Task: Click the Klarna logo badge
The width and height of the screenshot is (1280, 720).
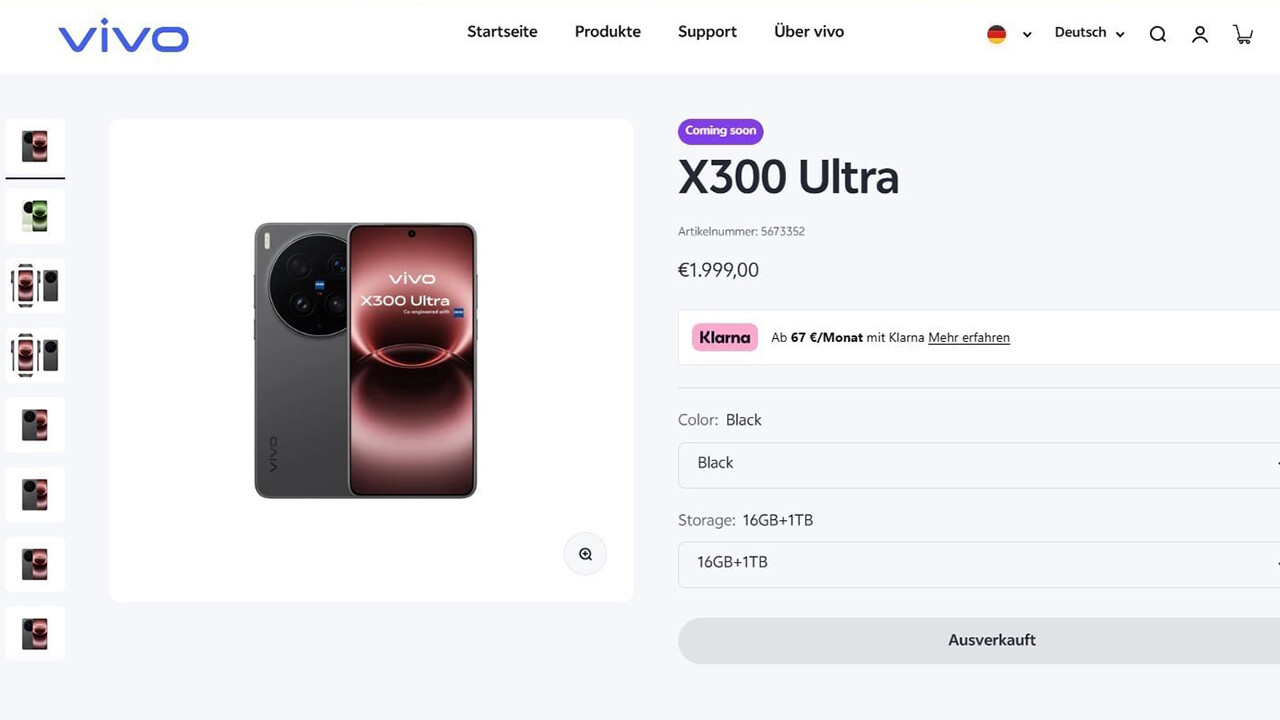Action: point(724,337)
